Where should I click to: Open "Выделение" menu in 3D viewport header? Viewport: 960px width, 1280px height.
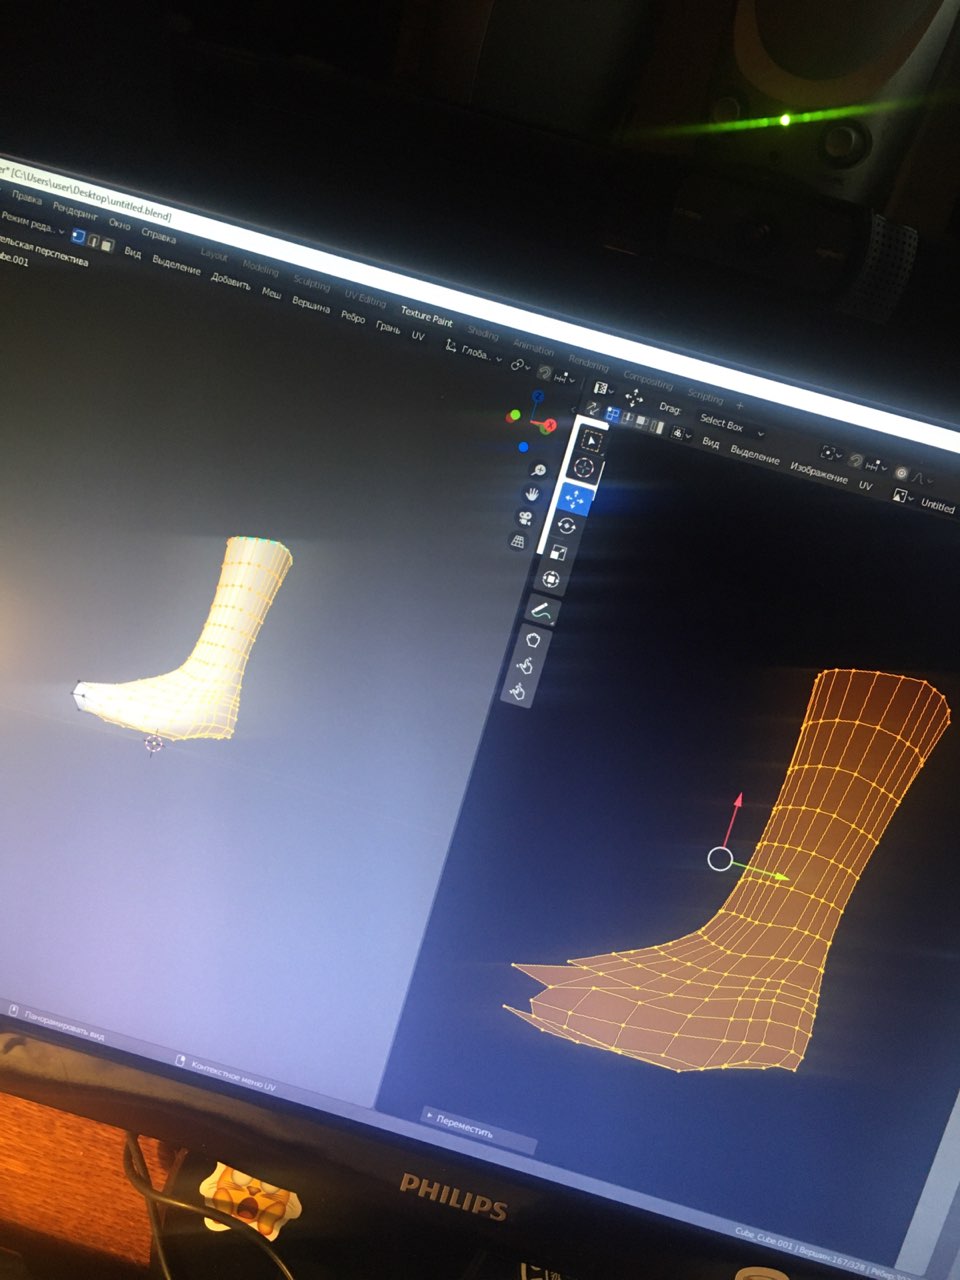click(176, 264)
